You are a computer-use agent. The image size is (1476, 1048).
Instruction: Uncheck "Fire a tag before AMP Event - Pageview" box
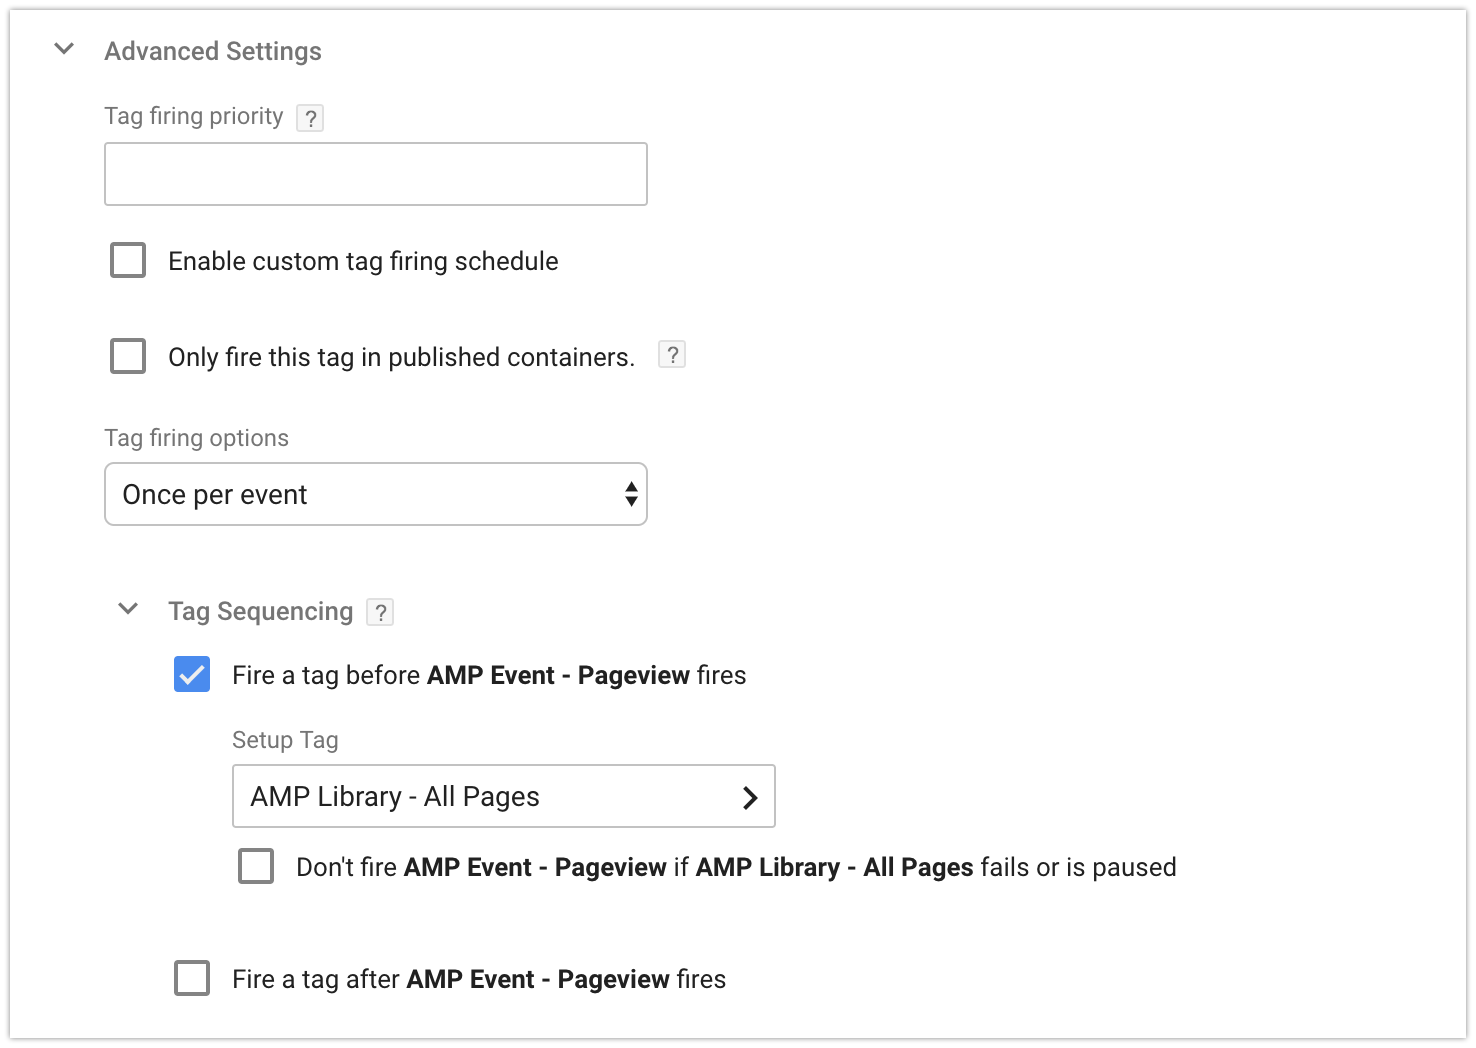(x=192, y=675)
